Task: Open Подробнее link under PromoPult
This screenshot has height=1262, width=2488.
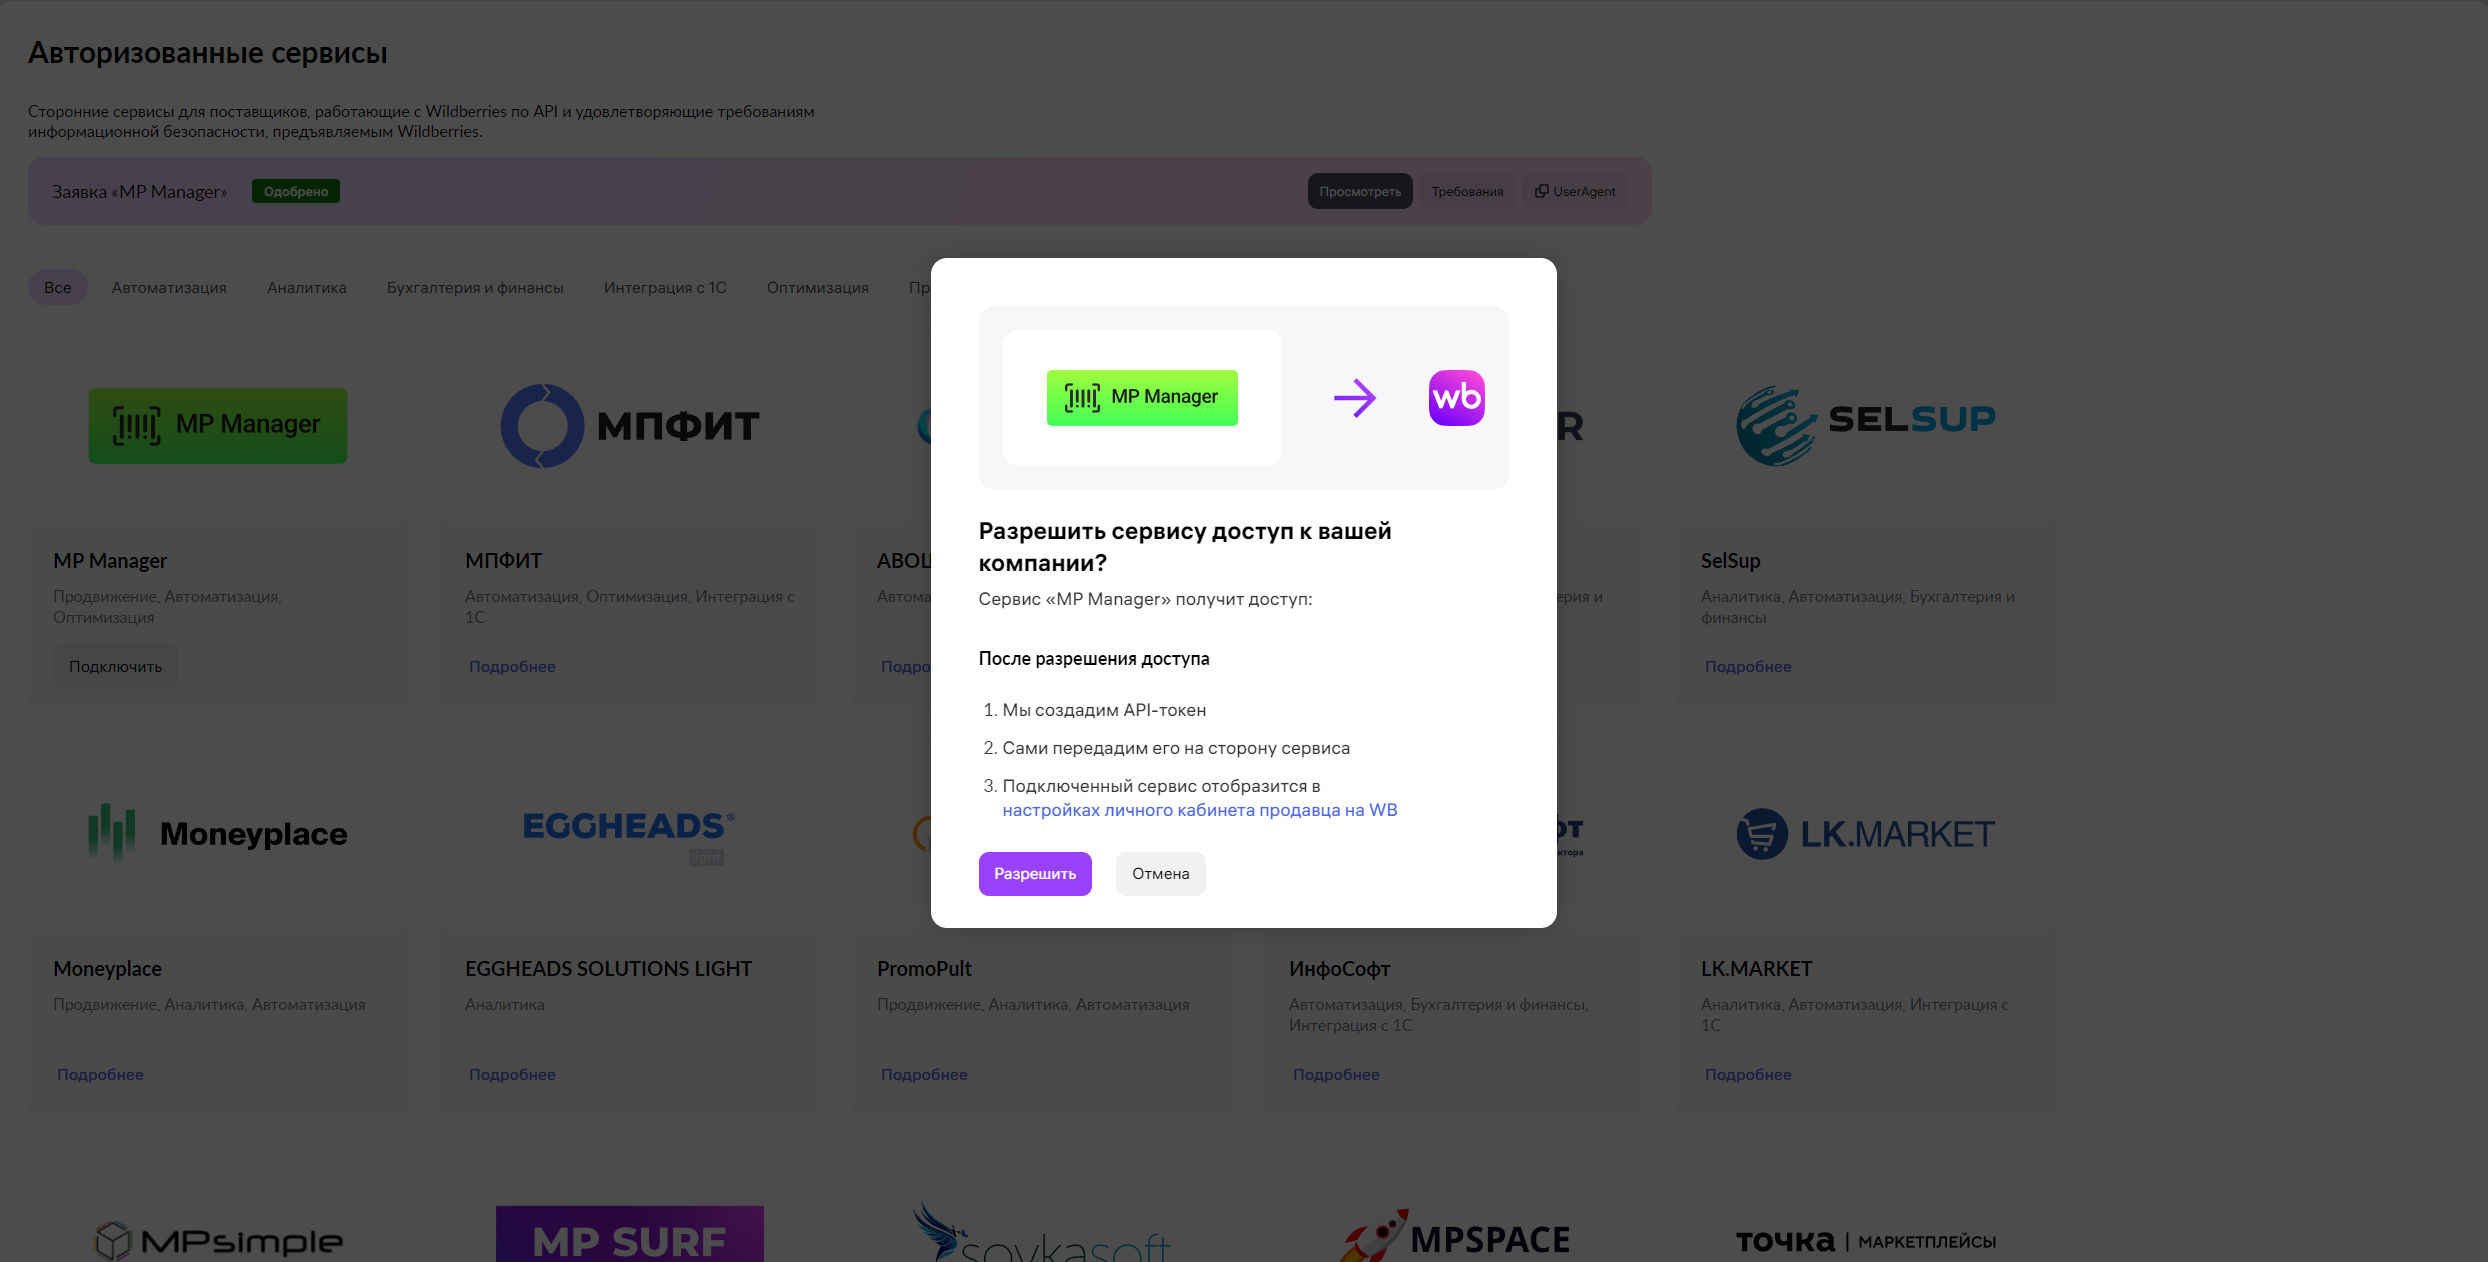Action: [x=924, y=1074]
